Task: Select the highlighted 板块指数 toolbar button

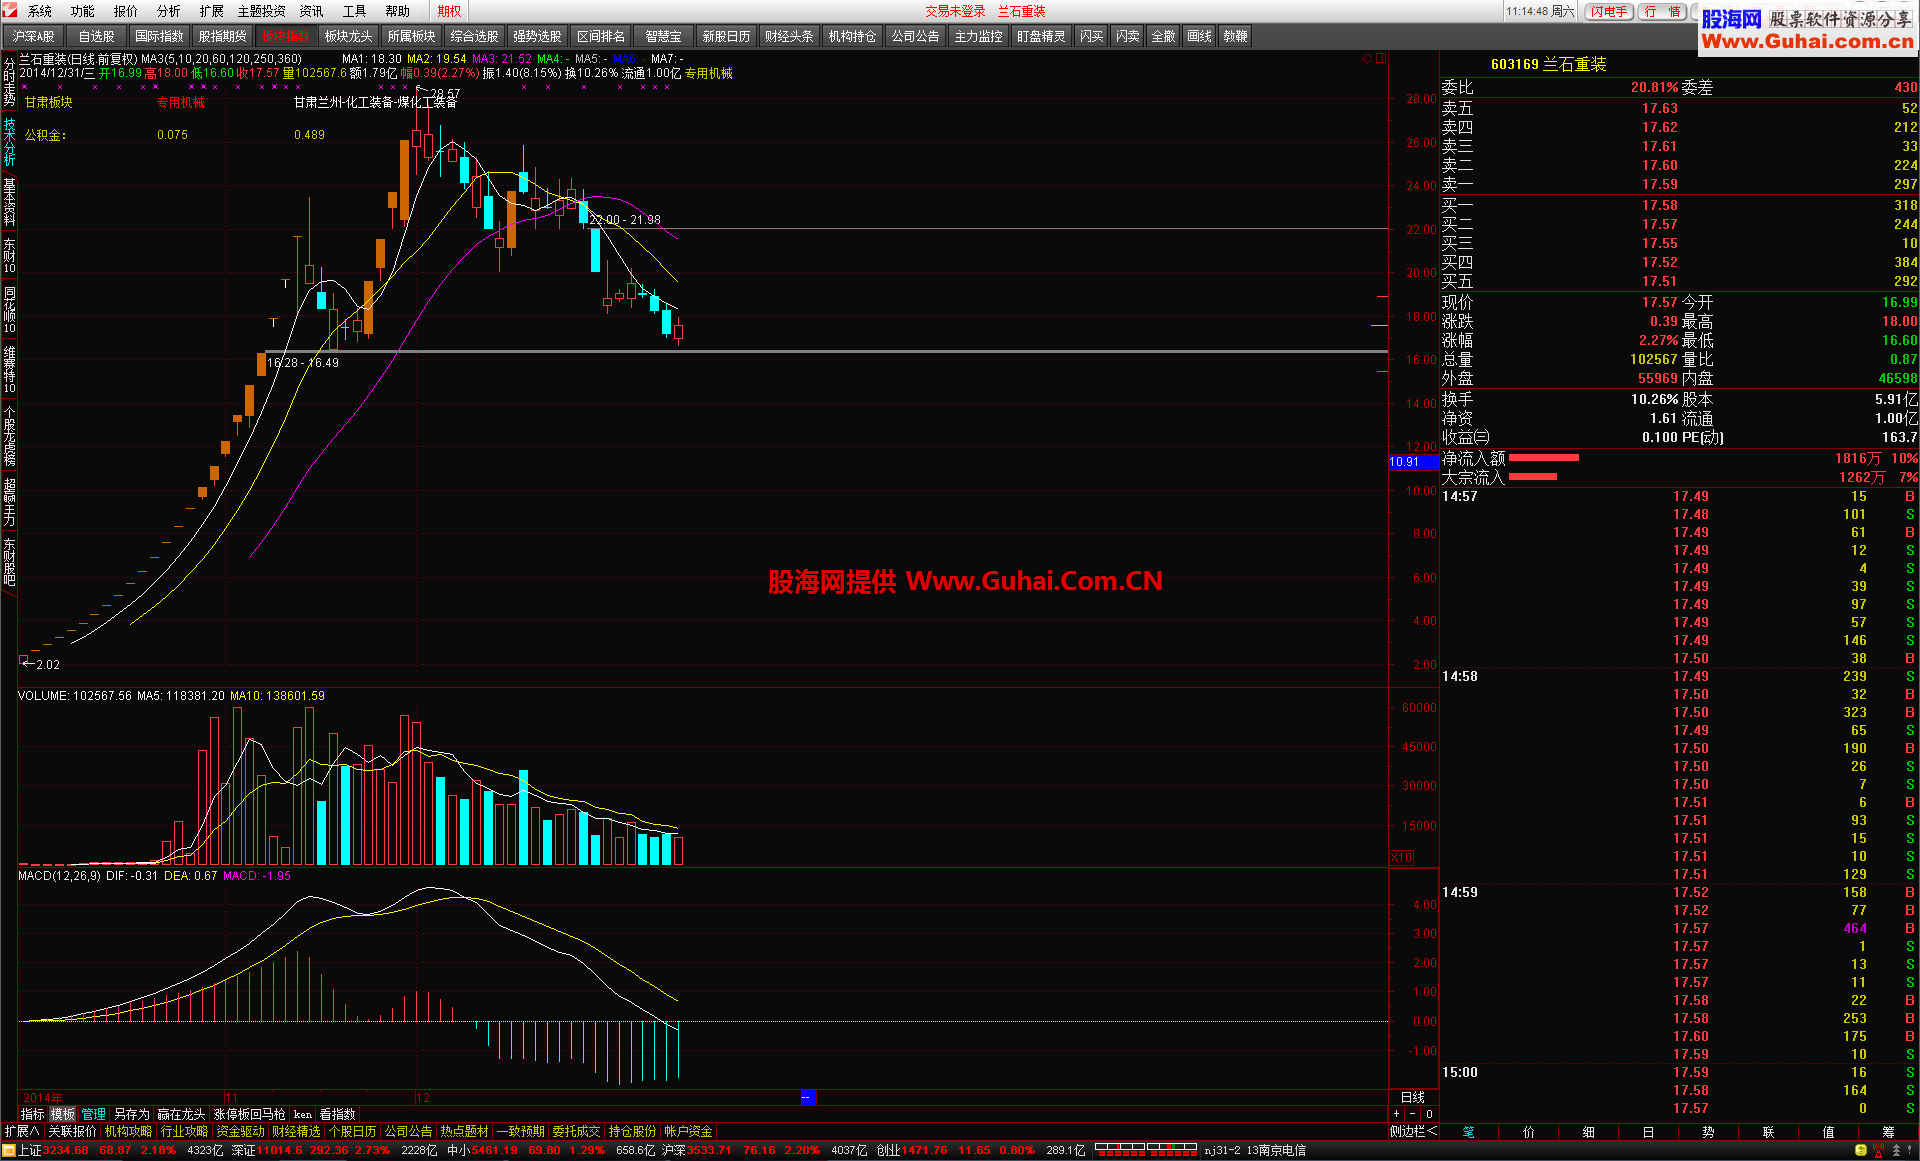Action: (286, 36)
